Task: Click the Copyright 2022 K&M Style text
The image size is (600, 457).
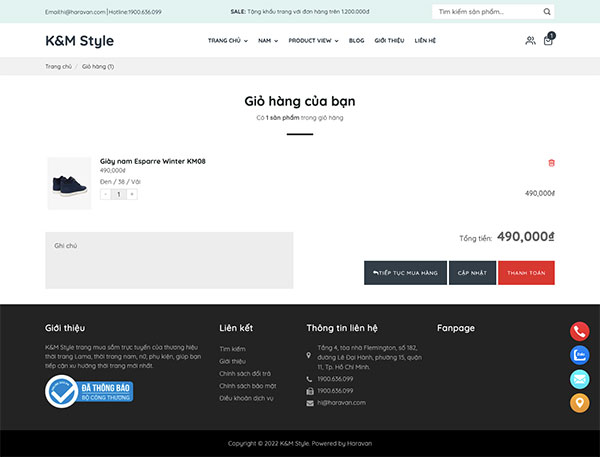Action: 300,444
